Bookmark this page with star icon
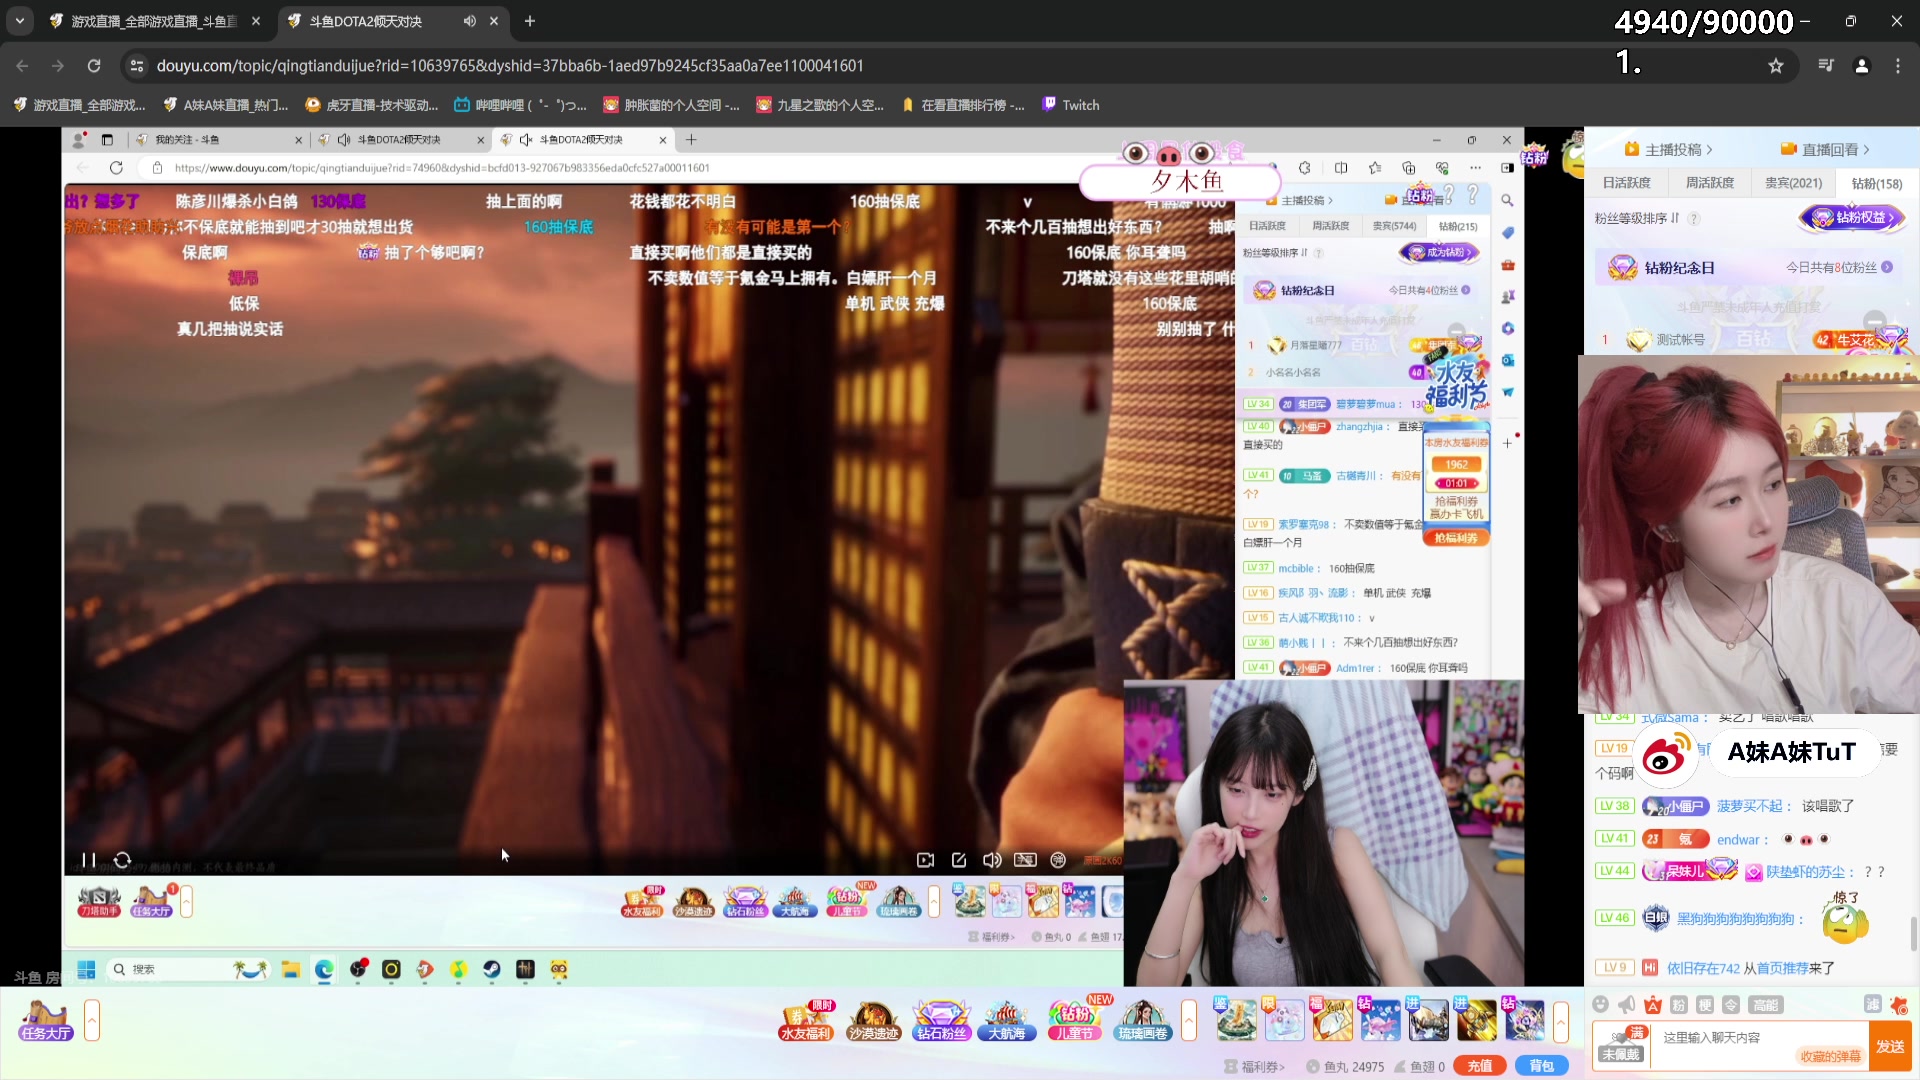 tap(1776, 66)
